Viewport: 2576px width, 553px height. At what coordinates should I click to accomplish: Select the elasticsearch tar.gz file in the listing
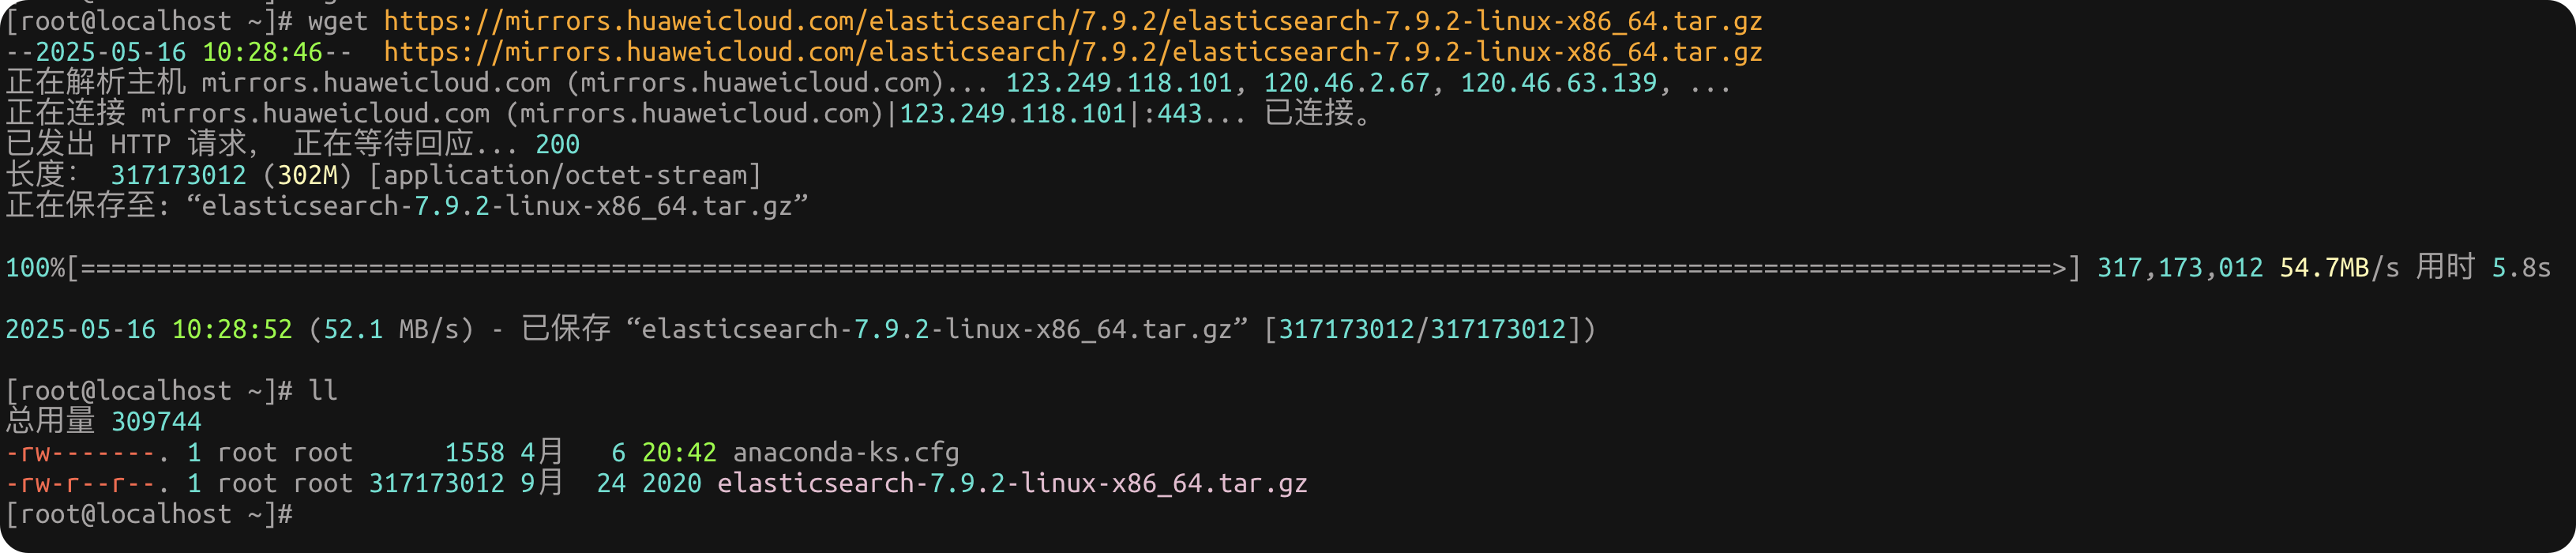(1011, 484)
